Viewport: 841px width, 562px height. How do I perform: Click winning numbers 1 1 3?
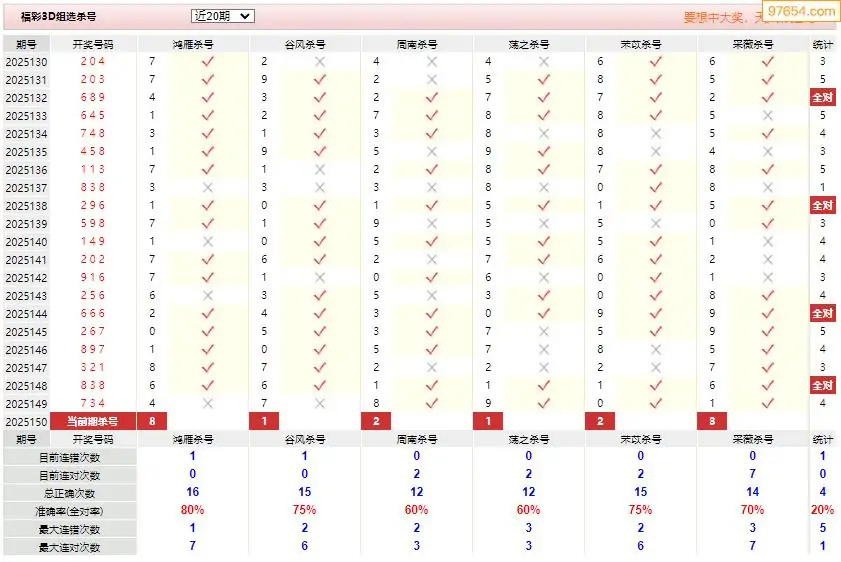click(93, 169)
